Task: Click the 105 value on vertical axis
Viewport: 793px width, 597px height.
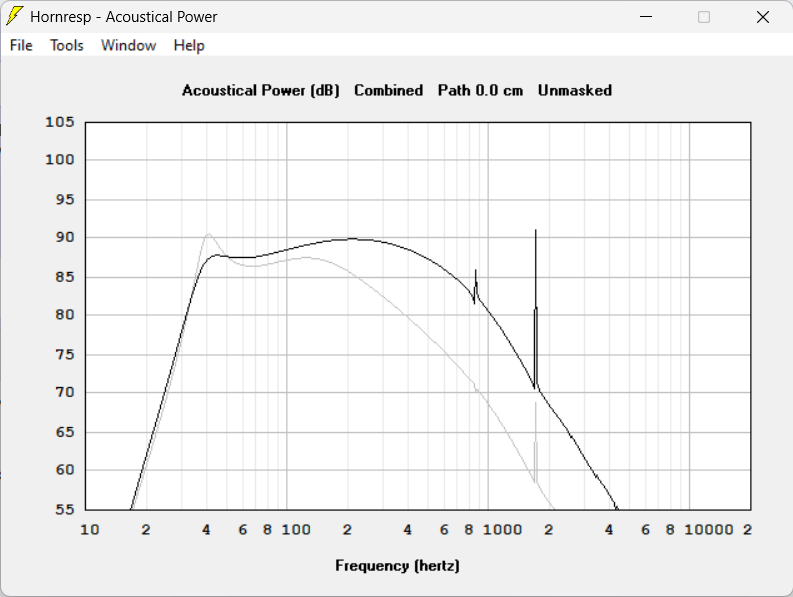Action: coord(60,122)
